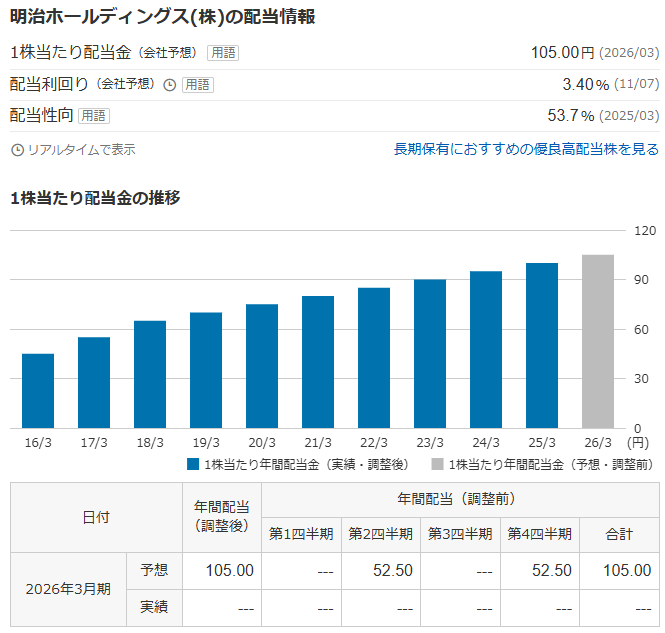Screen dimensions: 665x633
Task: Select the 25/3 blue bar
Action: pos(542,345)
